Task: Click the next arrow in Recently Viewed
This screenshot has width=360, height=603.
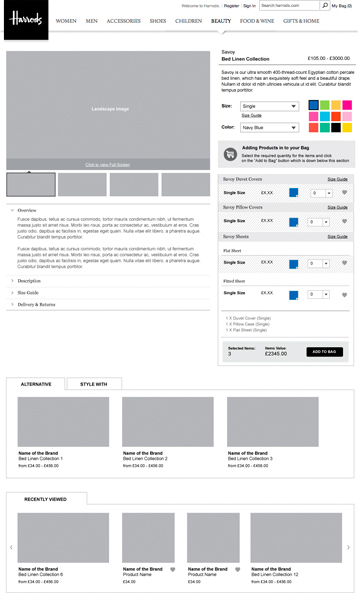Action: 348,547
